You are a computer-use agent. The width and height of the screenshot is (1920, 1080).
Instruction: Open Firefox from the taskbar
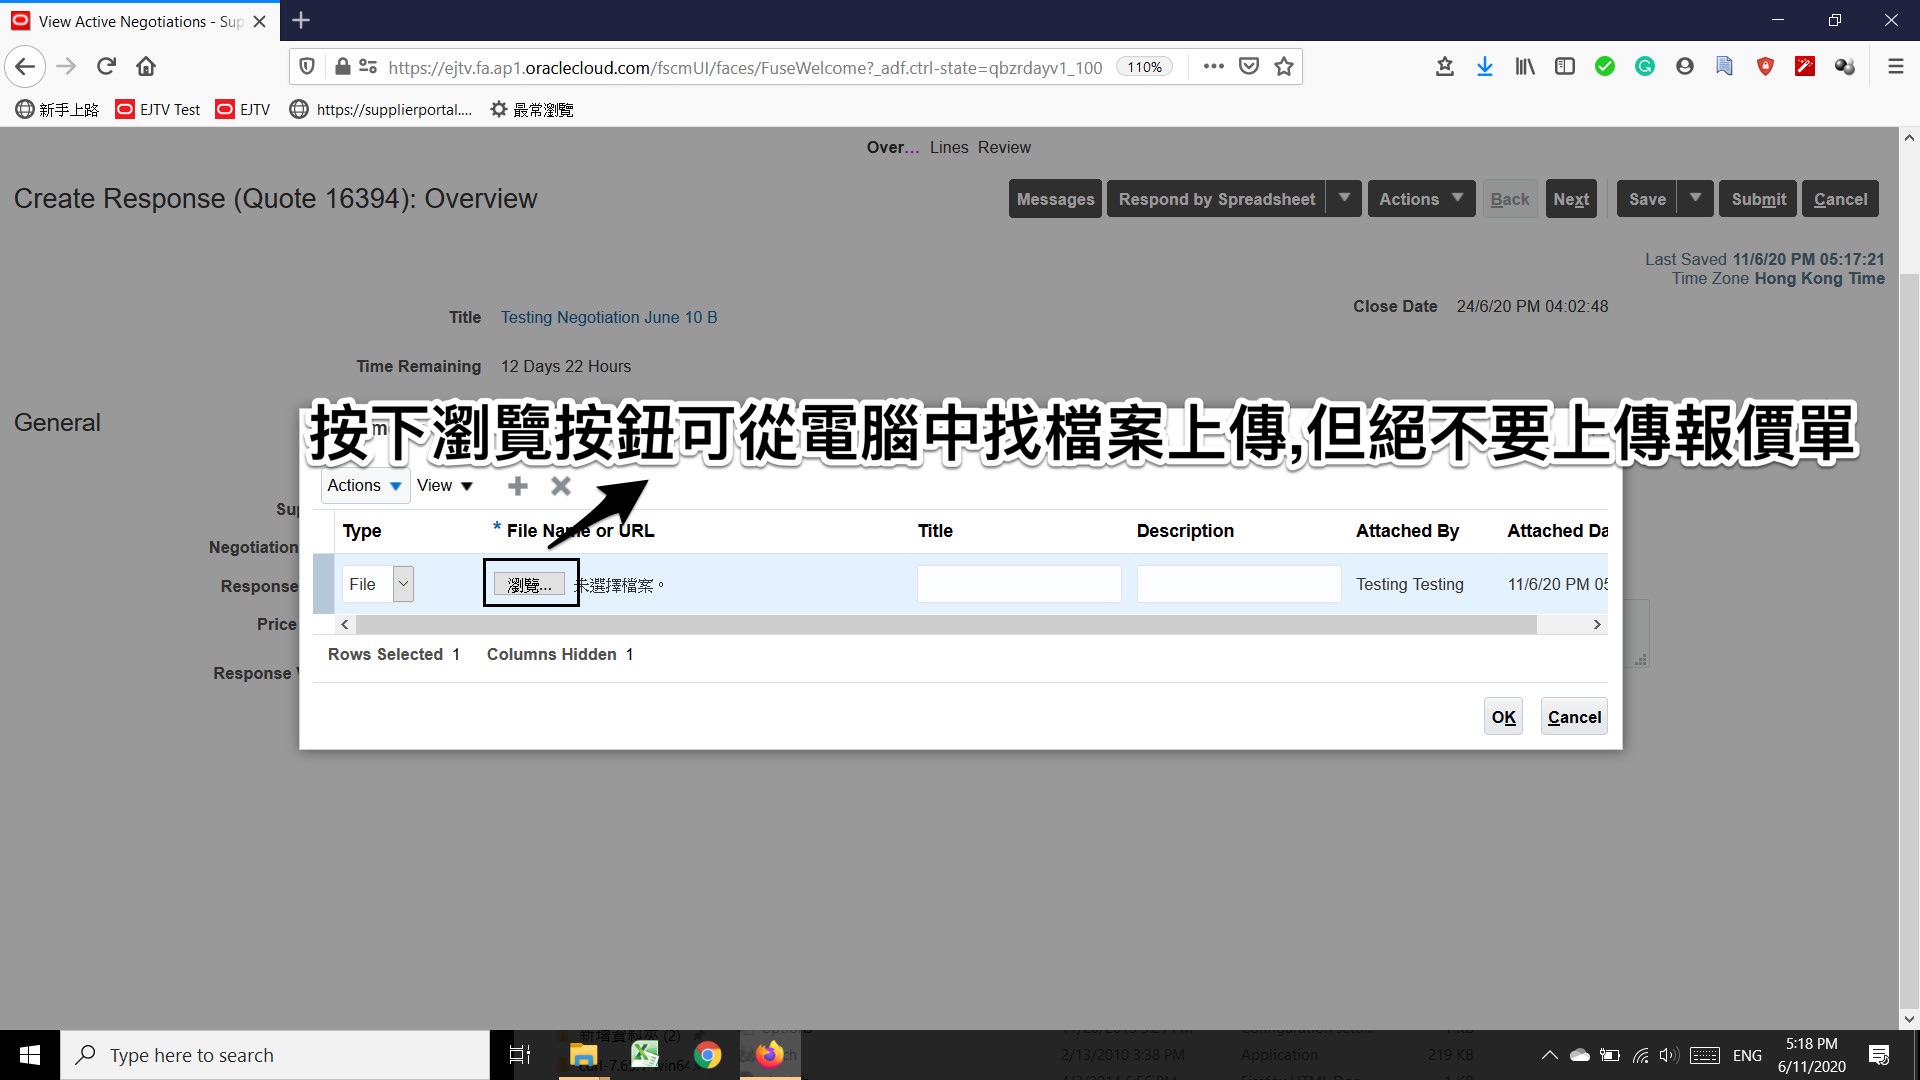pos(769,1055)
